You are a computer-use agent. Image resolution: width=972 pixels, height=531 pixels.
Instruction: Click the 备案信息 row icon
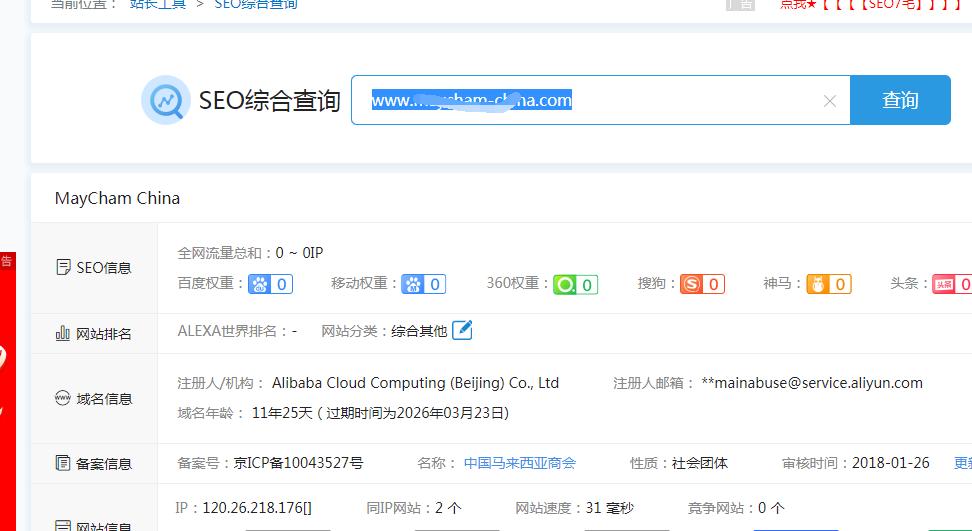tap(63, 463)
